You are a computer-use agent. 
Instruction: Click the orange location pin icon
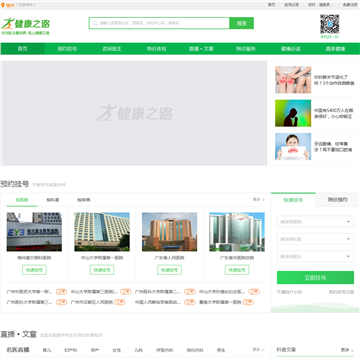[x=3, y=5]
